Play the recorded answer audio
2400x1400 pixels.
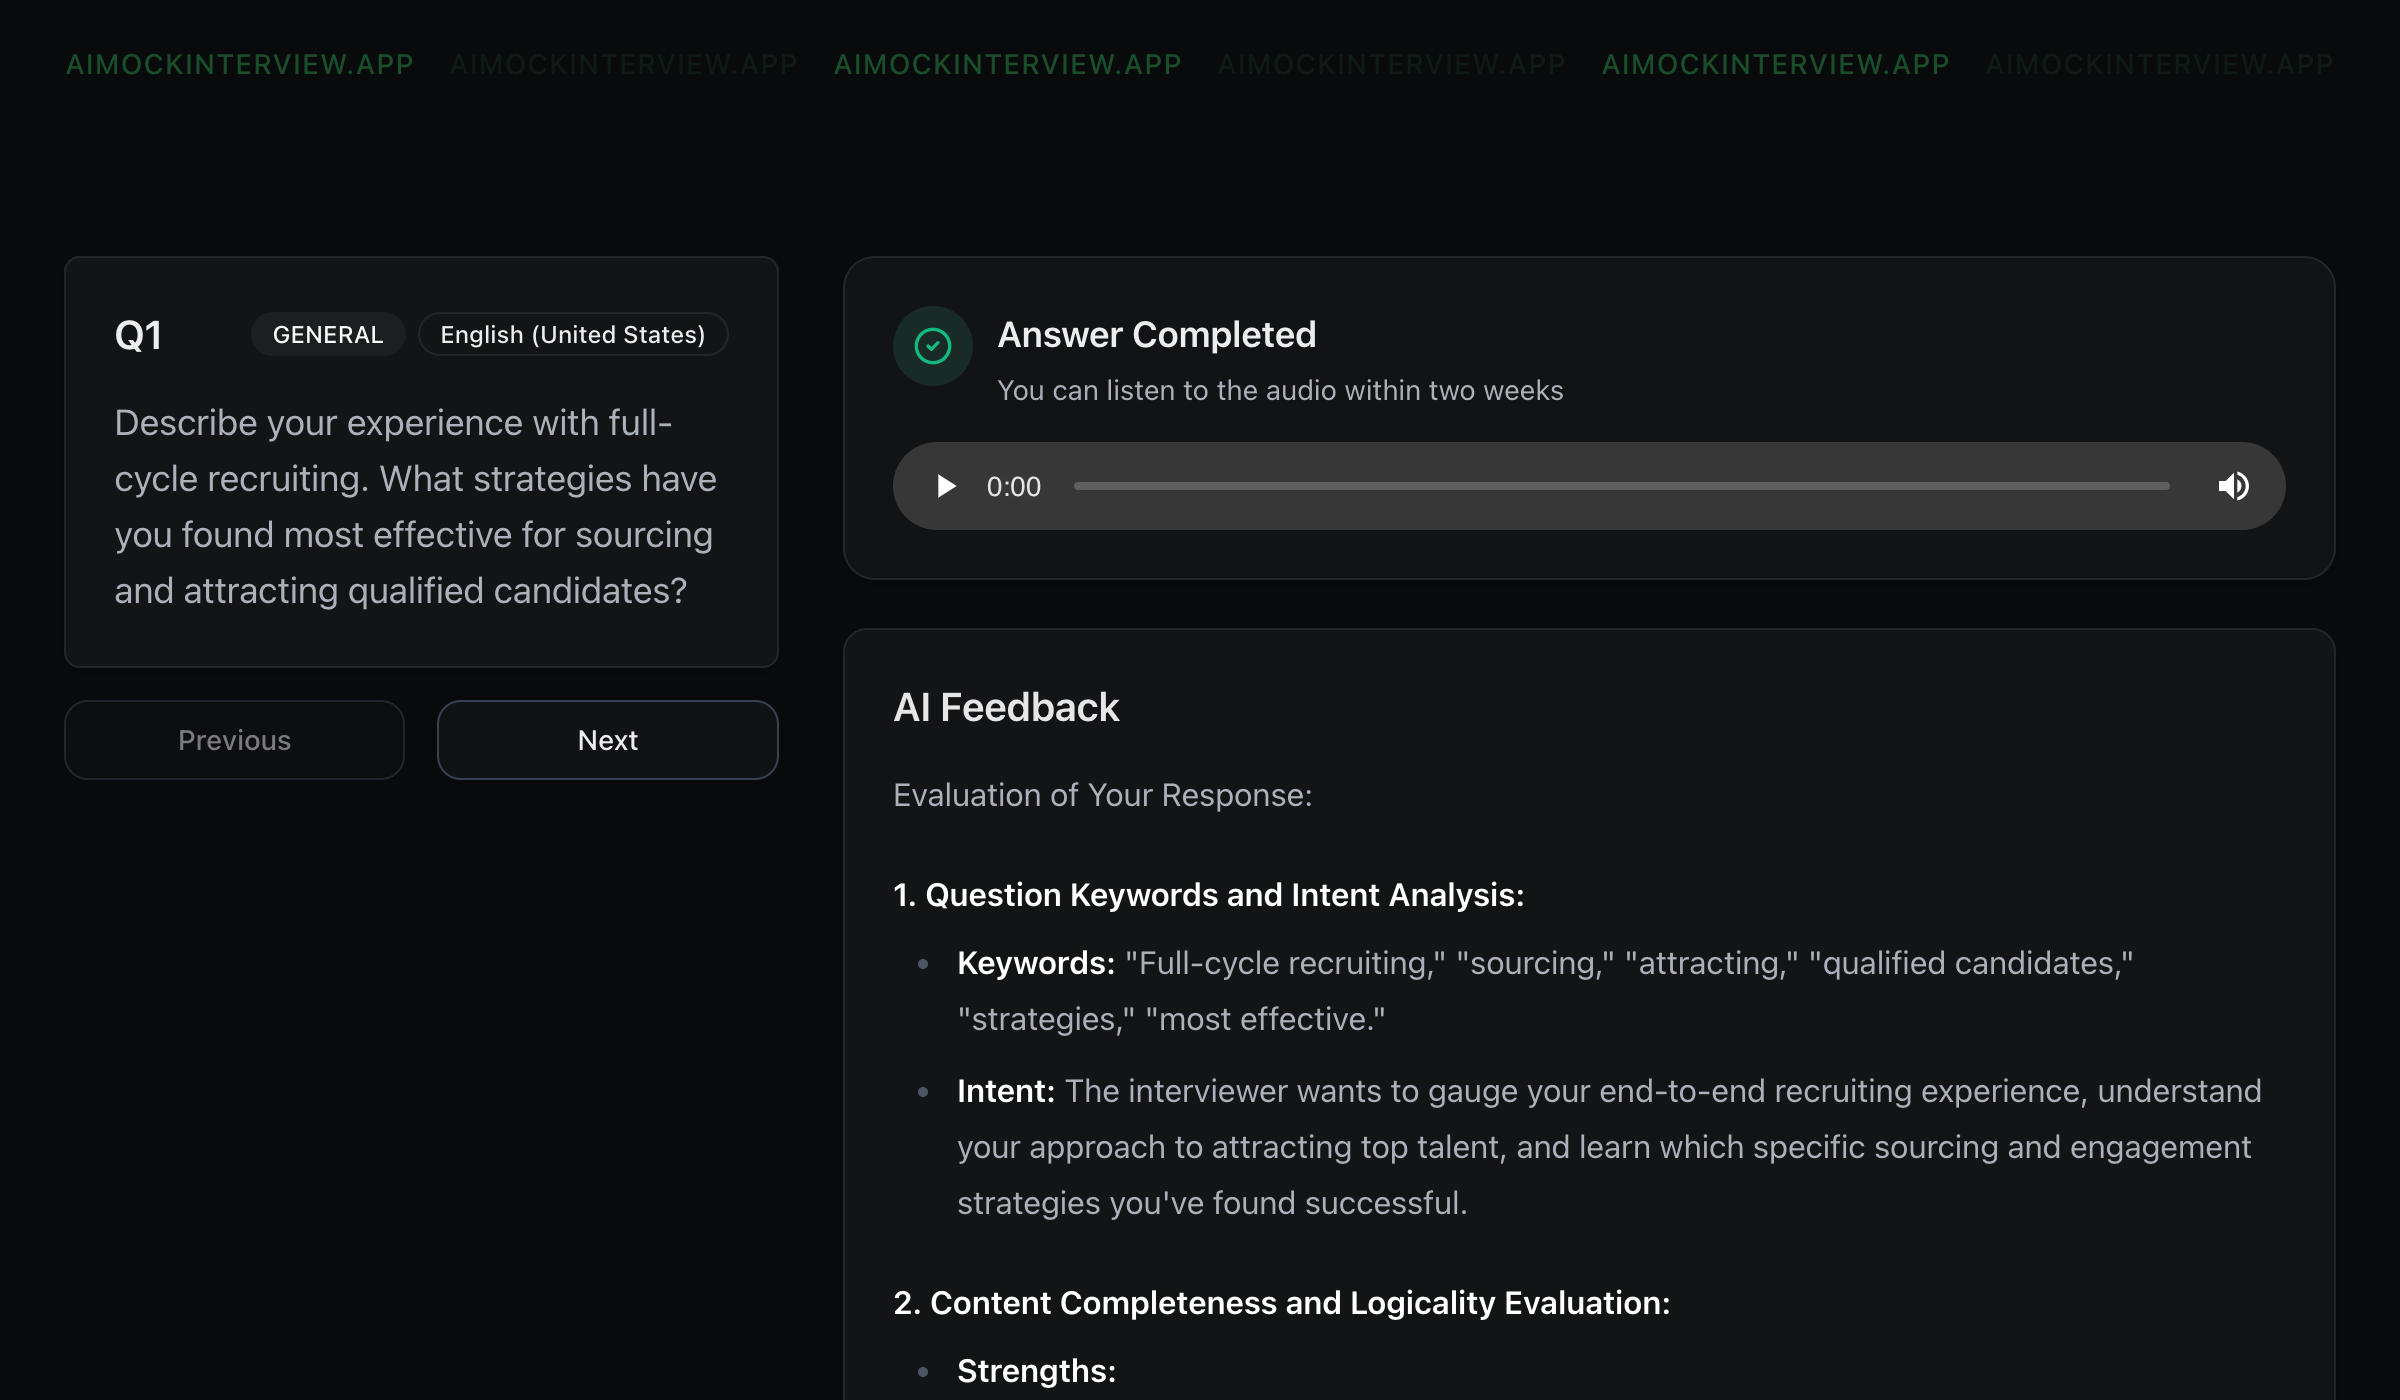[x=945, y=486]
